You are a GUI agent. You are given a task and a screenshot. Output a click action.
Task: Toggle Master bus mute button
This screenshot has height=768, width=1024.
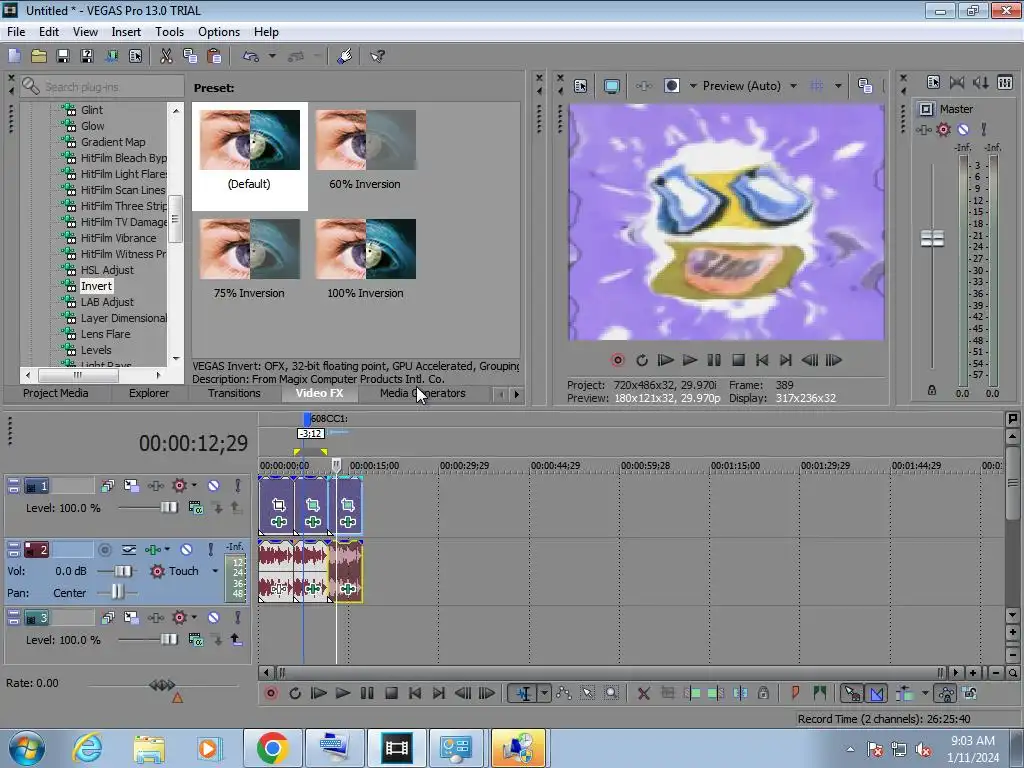click(963, 129)
